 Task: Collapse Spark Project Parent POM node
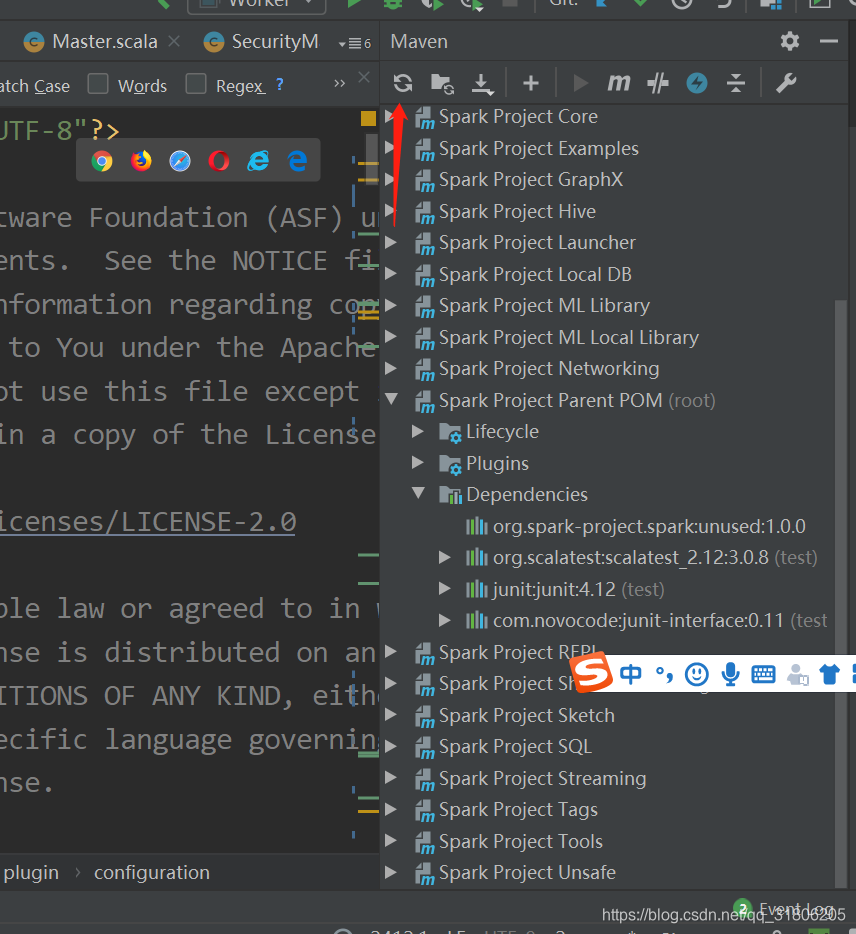coord(391,399)
